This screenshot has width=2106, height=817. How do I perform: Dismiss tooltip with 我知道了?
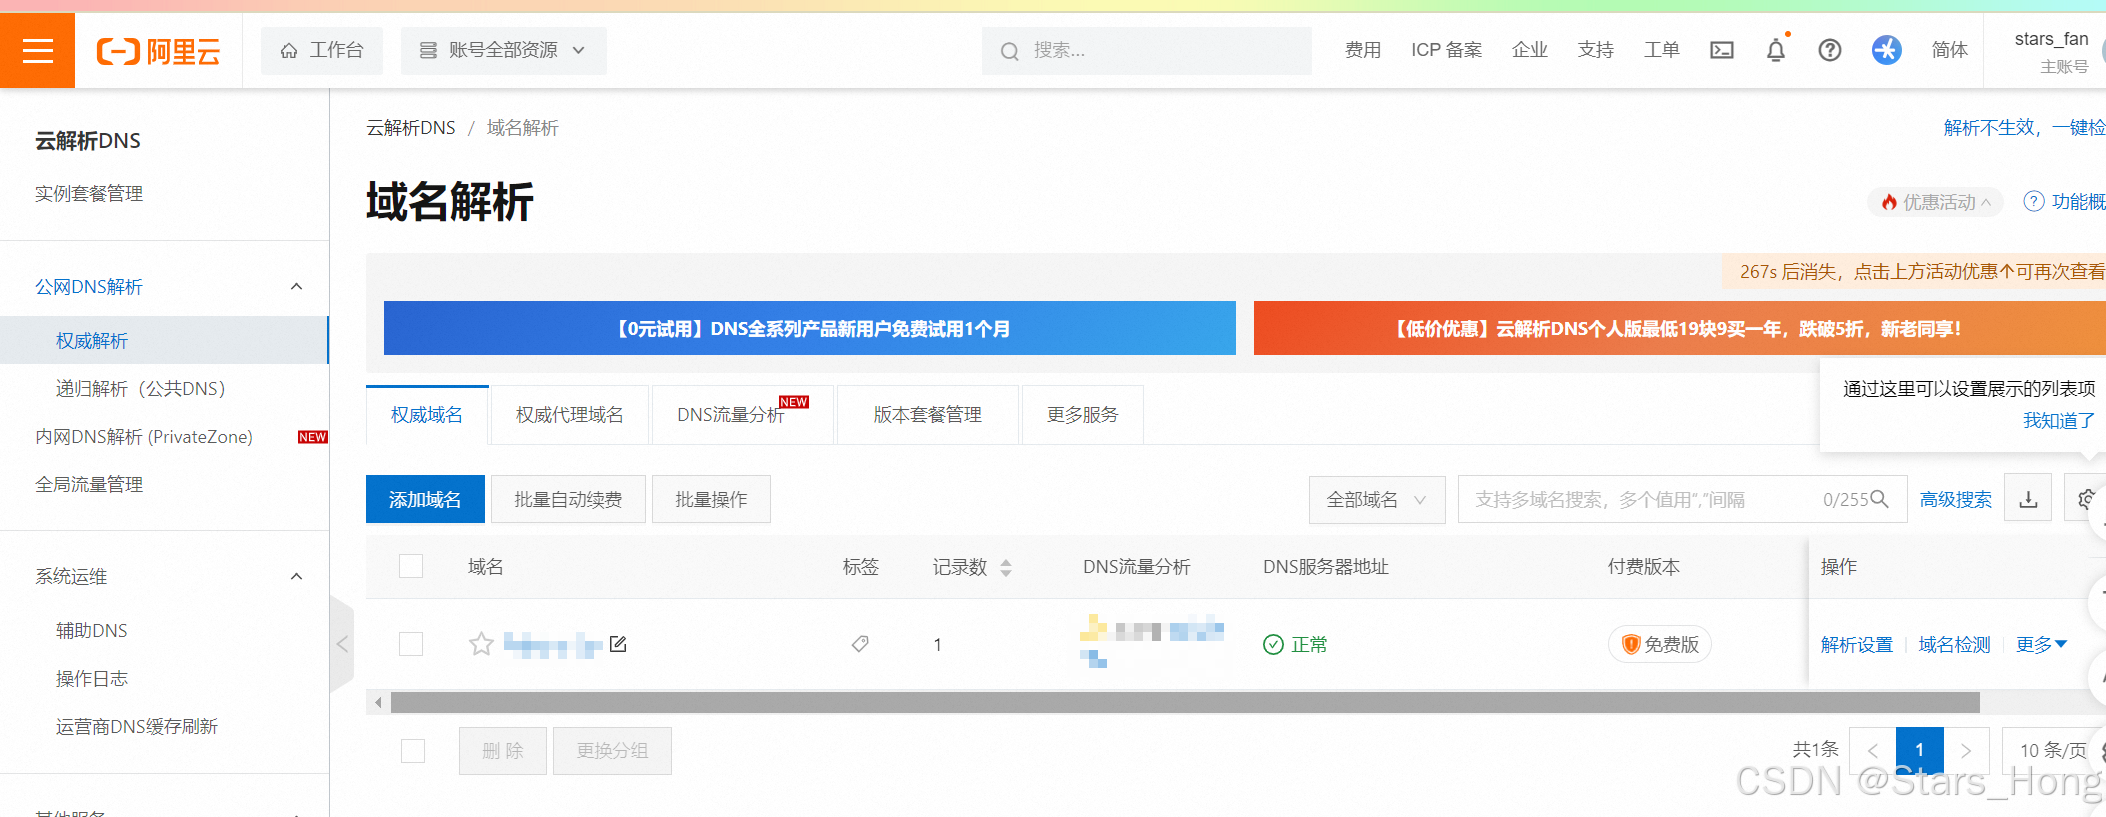tap(2059, 421)
